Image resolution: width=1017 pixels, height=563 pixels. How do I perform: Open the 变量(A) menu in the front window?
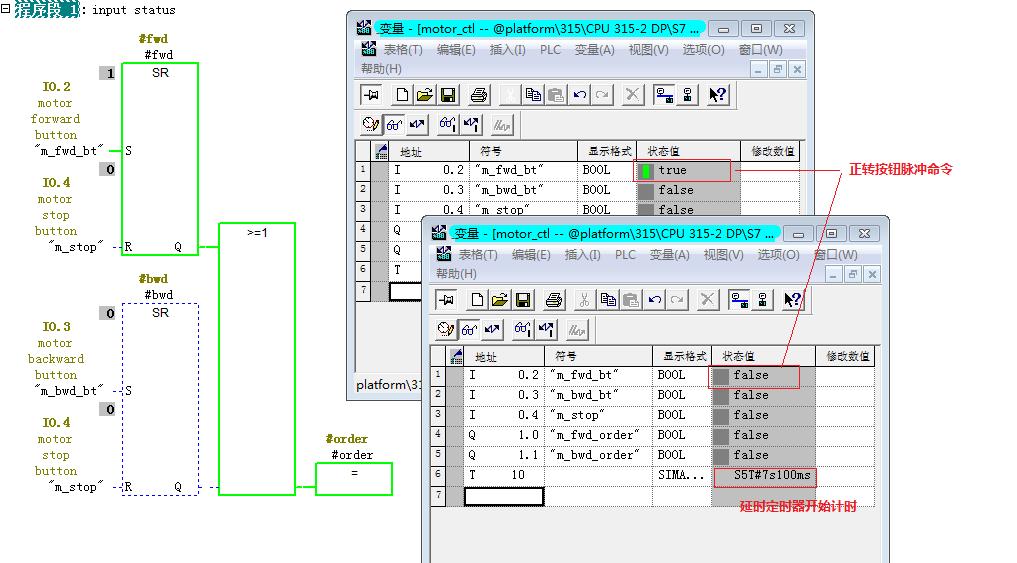point(670,255)
